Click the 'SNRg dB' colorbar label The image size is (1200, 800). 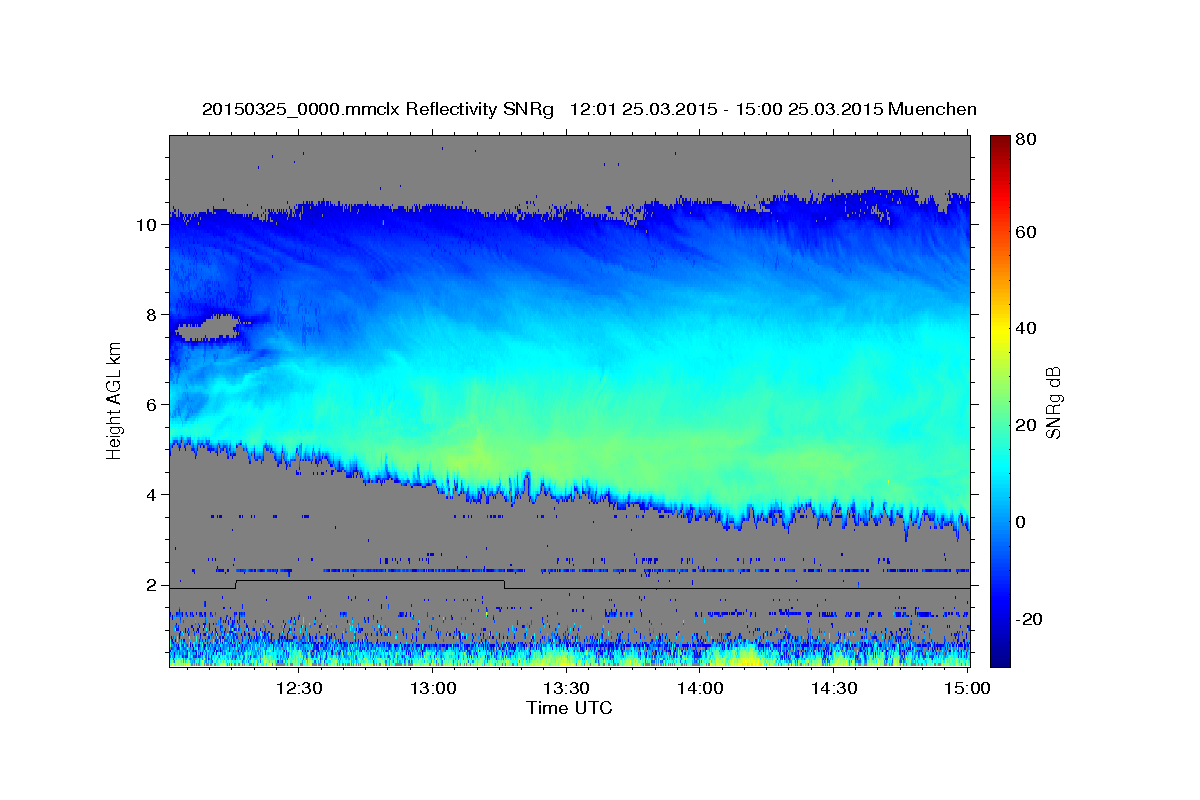pos(1054,402)
